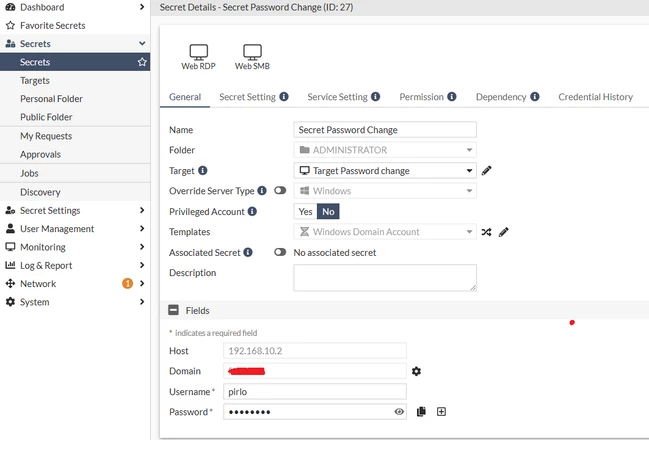This screenshot has height=466, width=649.
Task: Click the Network notification badge
Action: [127, 283]
